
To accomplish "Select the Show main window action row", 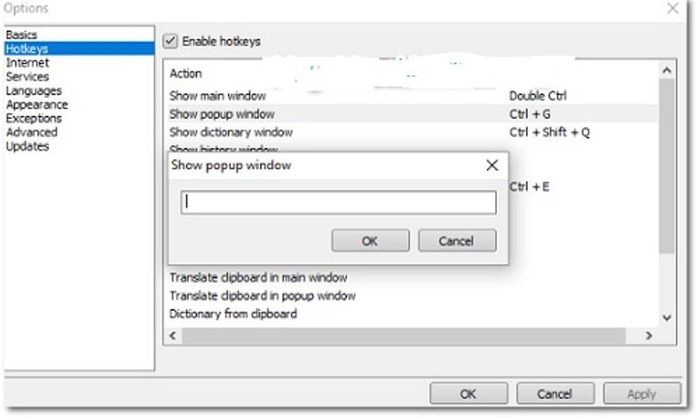I will pos(412,96).
